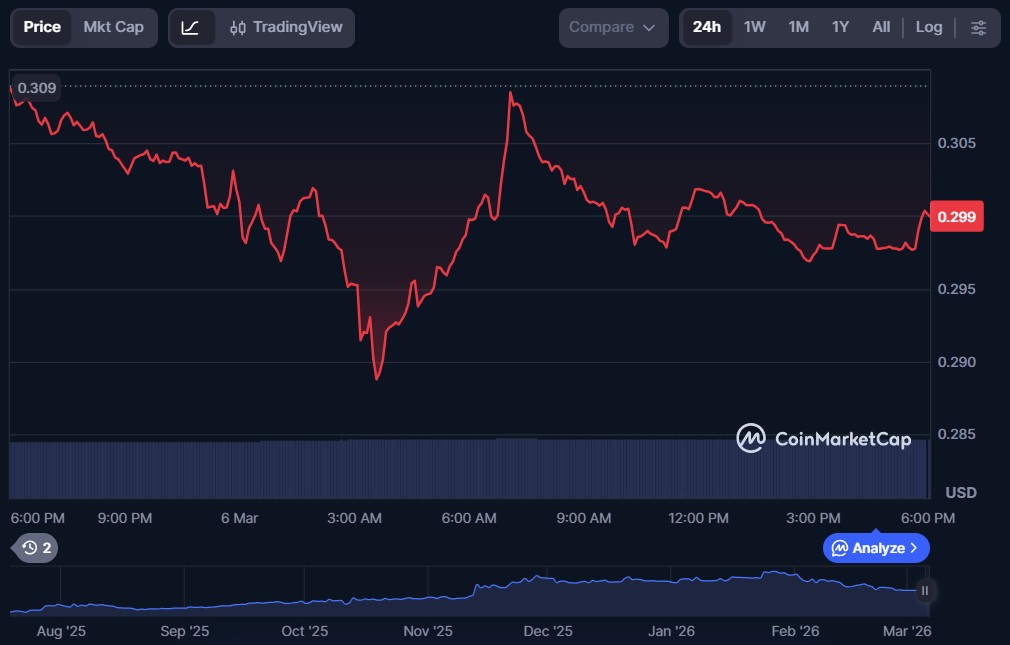1010x645 pixels.
Task: Click the Analyze button chevron arrow
Action: 913,548
